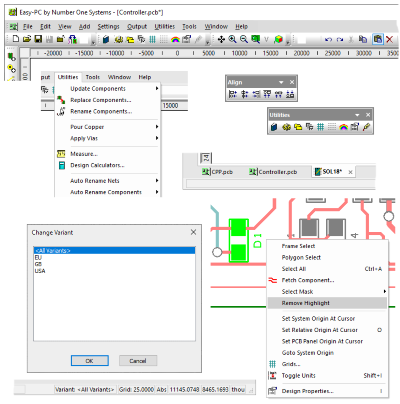This screenshot has width=400, height=404.
Task: Click the New document icon in main toolbar
Action: point(15,39)
